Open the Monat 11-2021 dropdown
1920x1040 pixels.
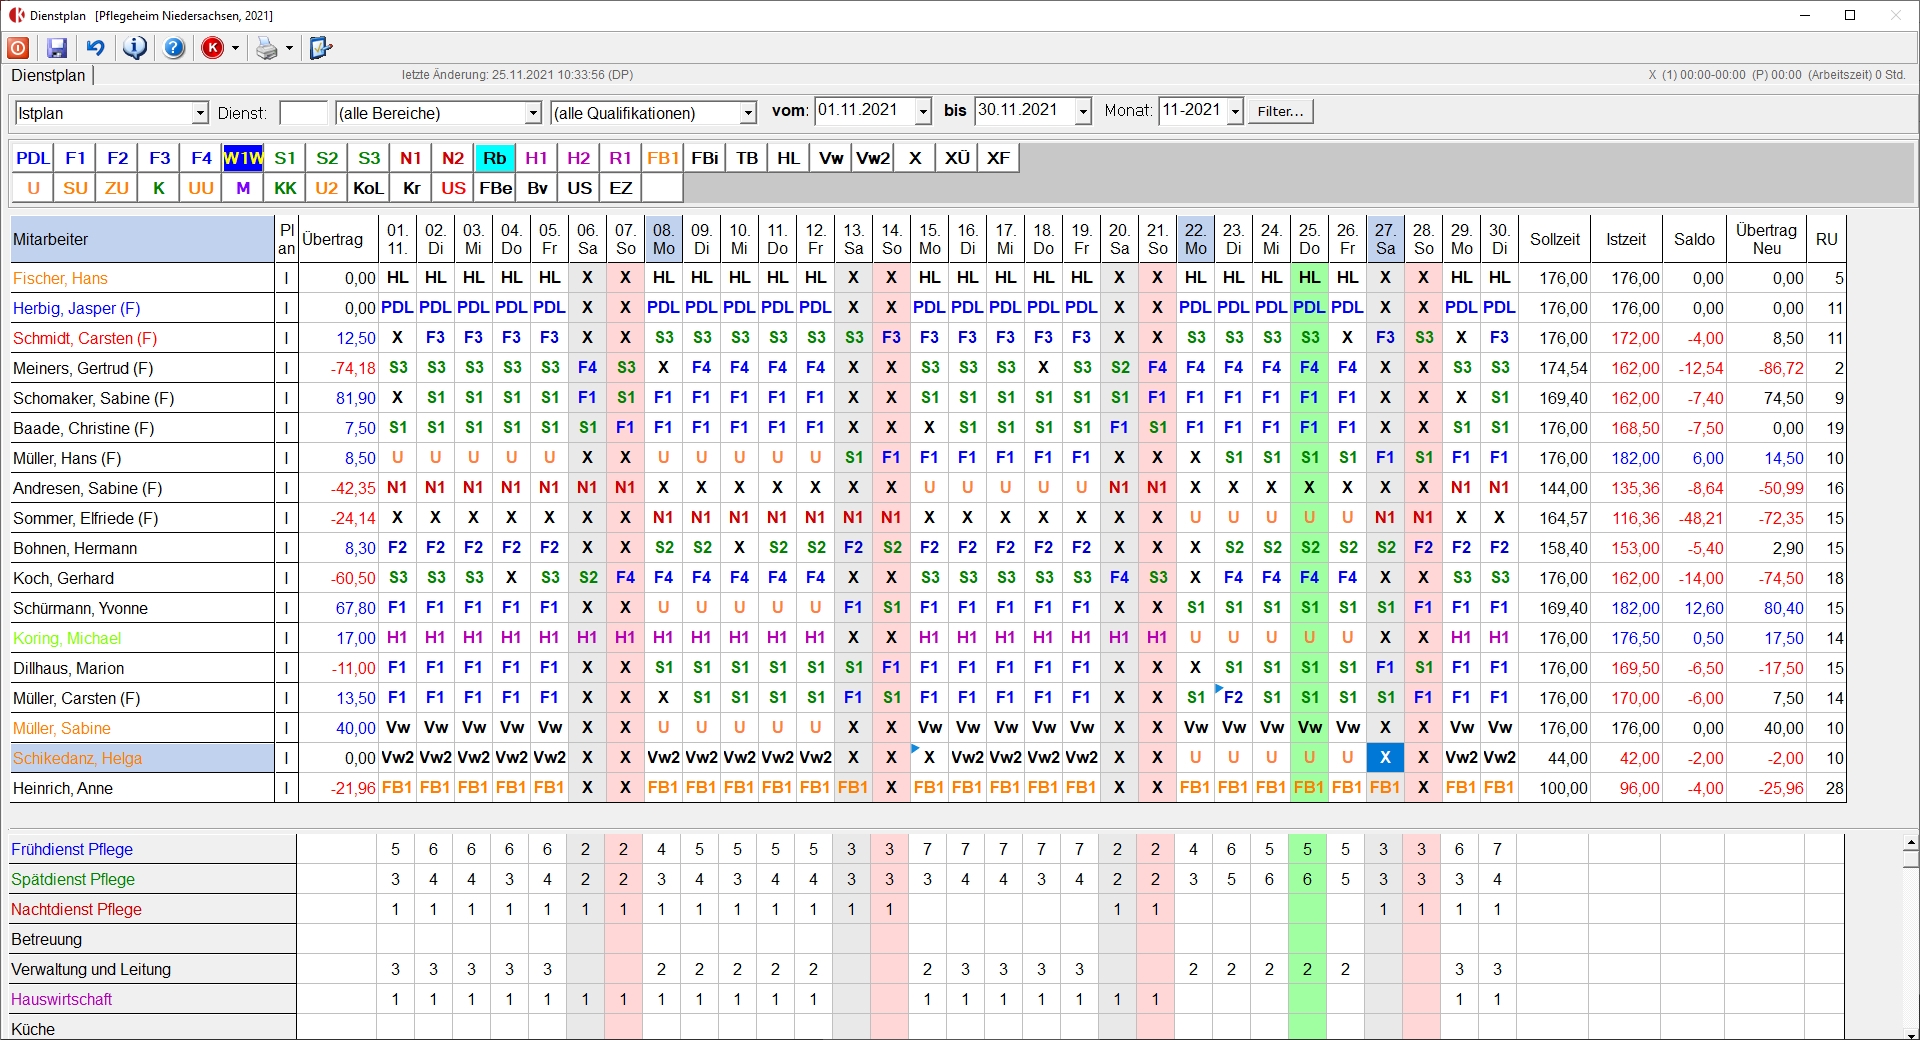1235,111
